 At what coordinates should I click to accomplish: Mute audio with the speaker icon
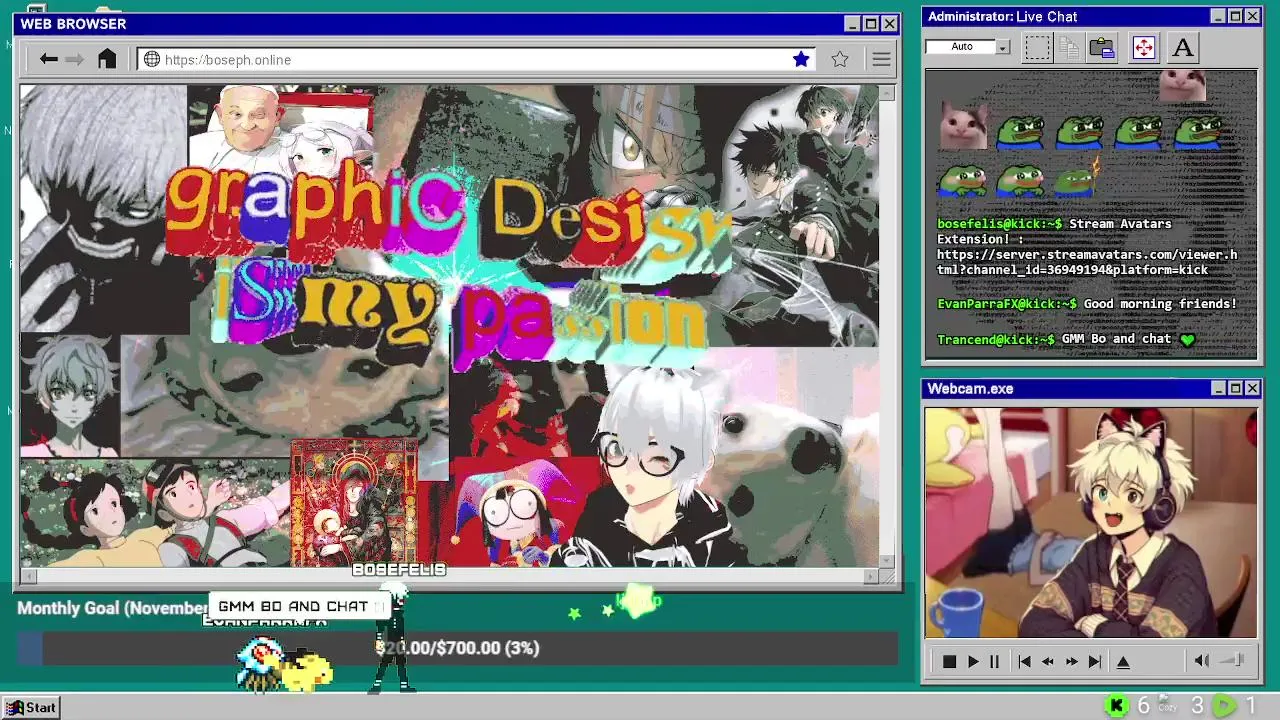(x=1202, y=661)
